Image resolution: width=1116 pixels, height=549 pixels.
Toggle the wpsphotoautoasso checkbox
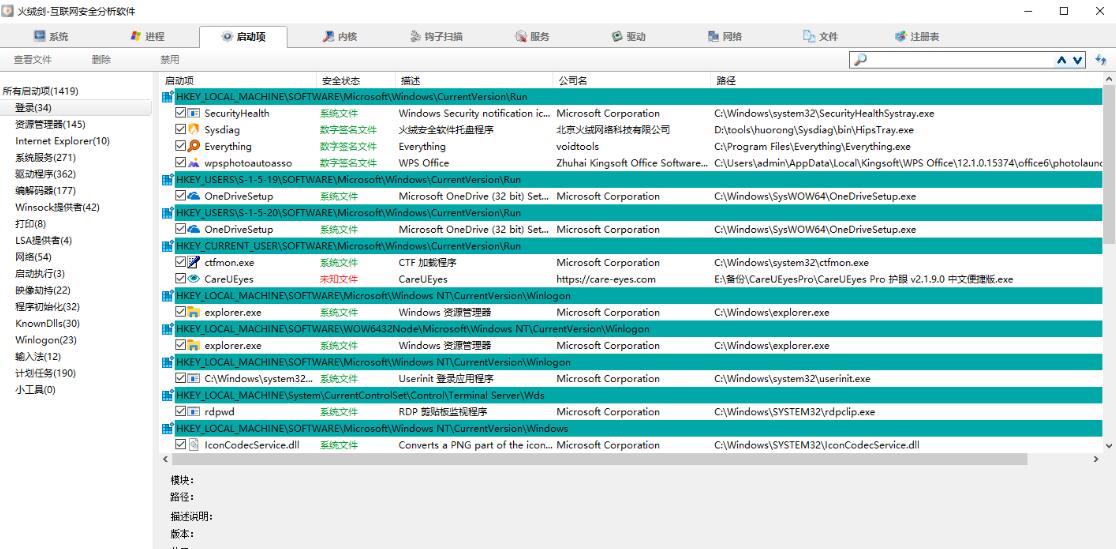(x=180, y=163)
